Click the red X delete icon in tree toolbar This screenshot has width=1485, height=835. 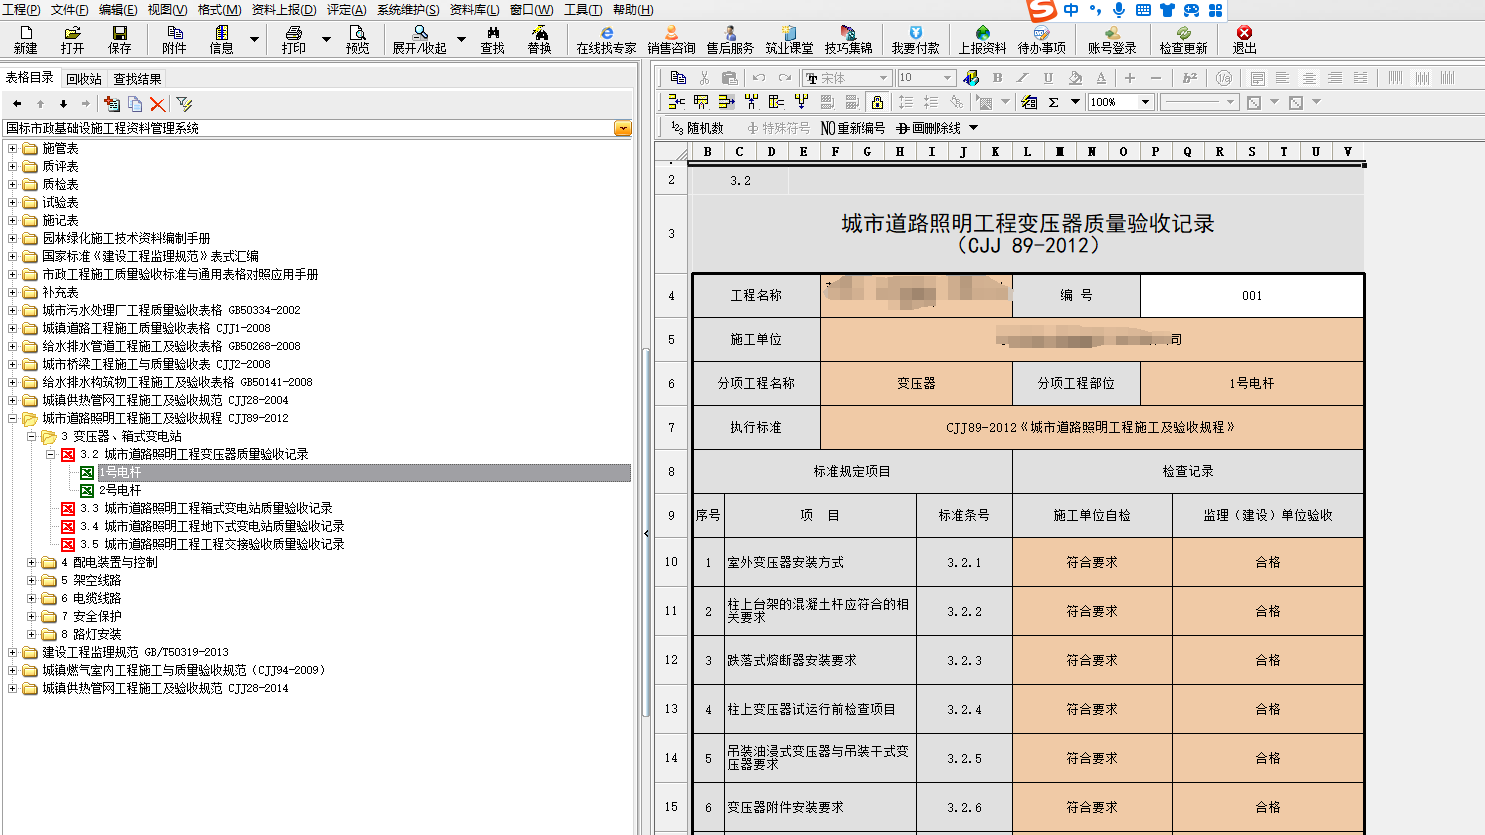click(x=157, y=104)
